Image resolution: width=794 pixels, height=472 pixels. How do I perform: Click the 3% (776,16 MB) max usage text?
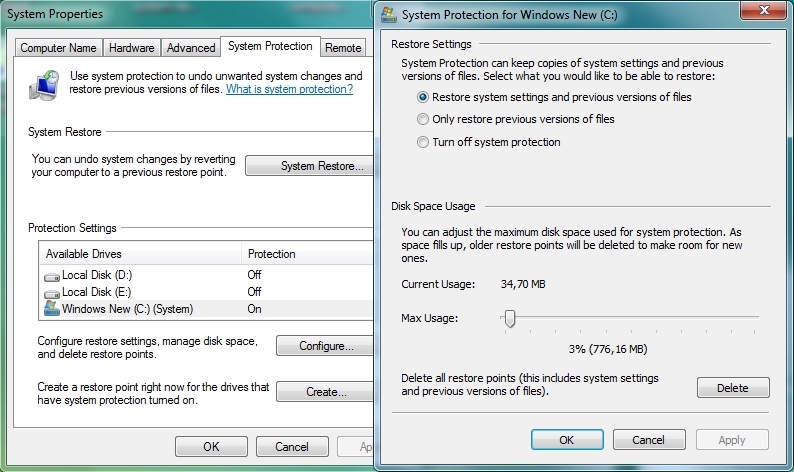coord(608,349)
